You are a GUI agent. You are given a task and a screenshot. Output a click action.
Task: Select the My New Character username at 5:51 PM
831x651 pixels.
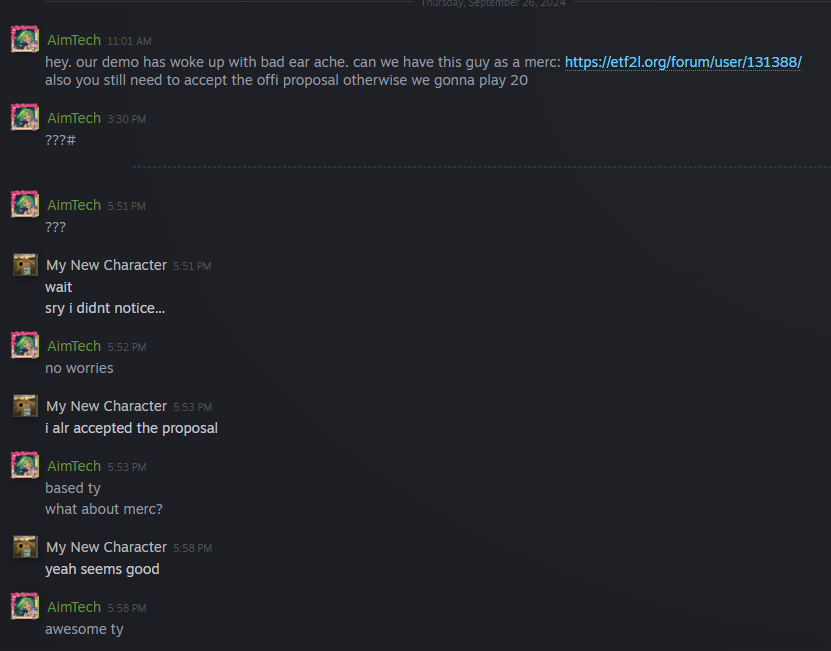pos(106,265)
